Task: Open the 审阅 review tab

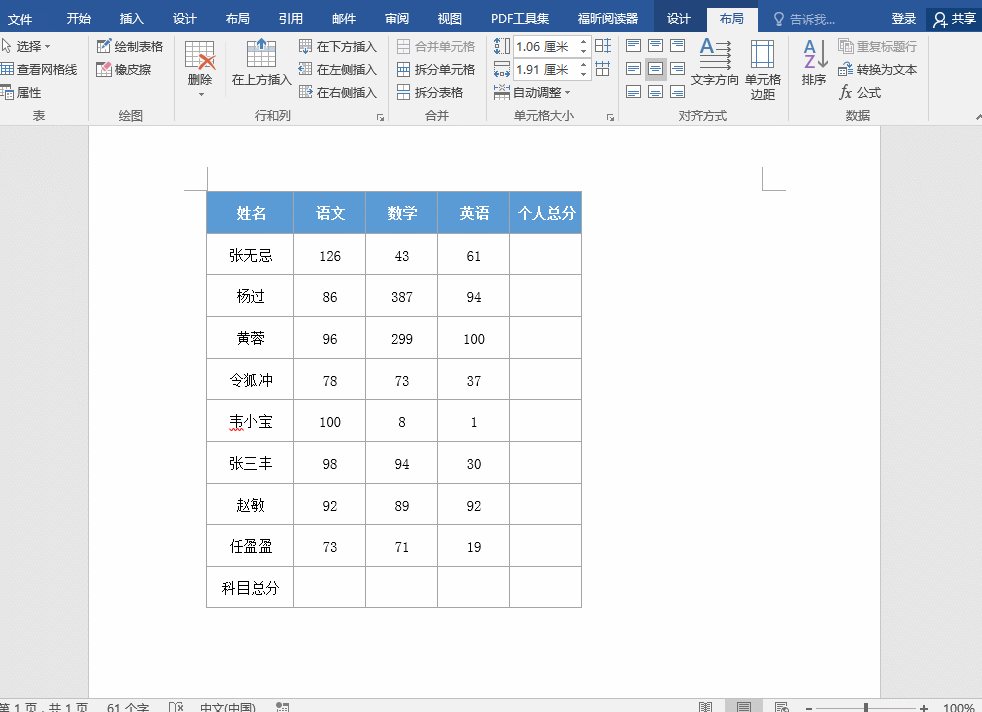Action: (397, 18)
